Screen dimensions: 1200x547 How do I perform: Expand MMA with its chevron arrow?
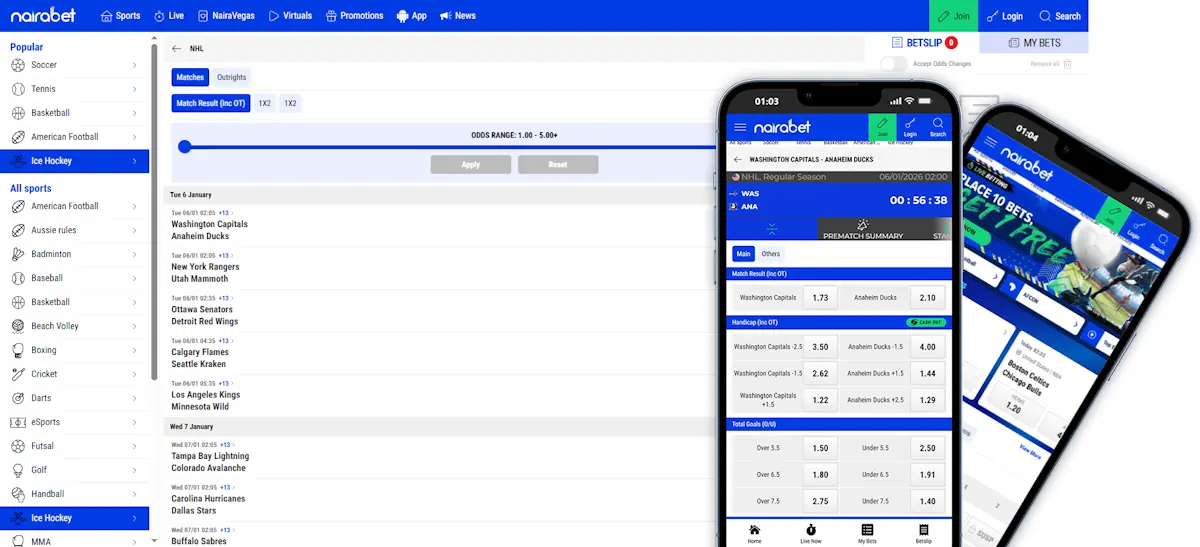click(x=134, y=541)
